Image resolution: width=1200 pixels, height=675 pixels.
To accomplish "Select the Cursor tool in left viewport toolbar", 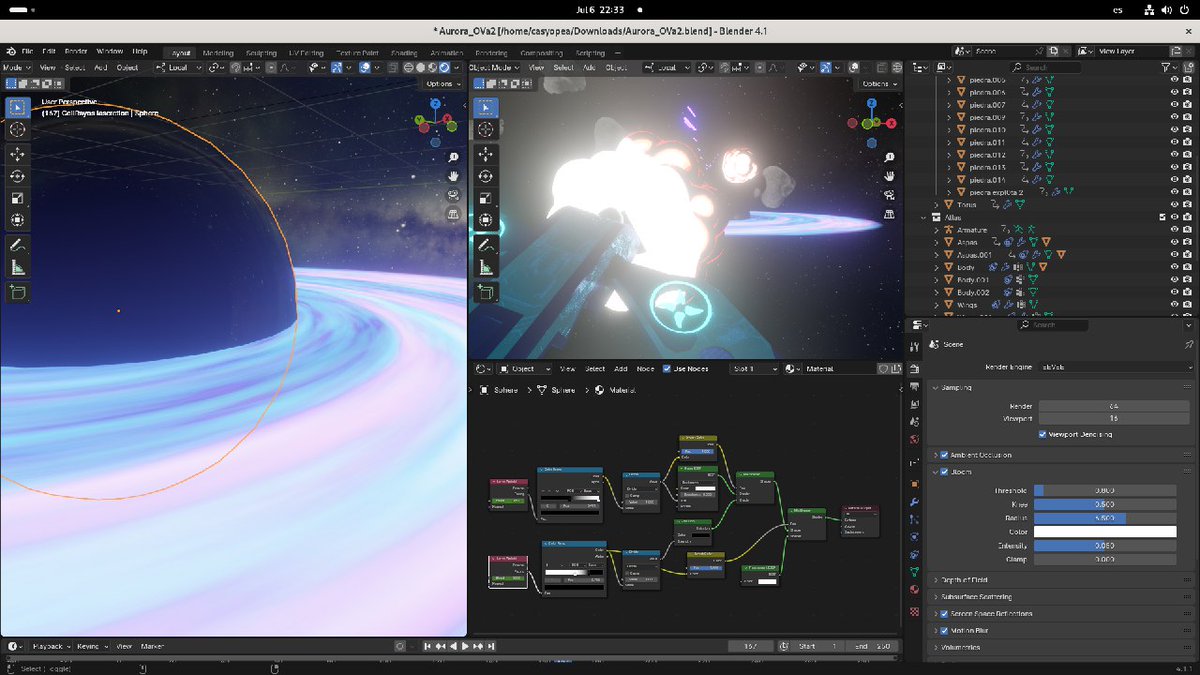I will [18, 130].
